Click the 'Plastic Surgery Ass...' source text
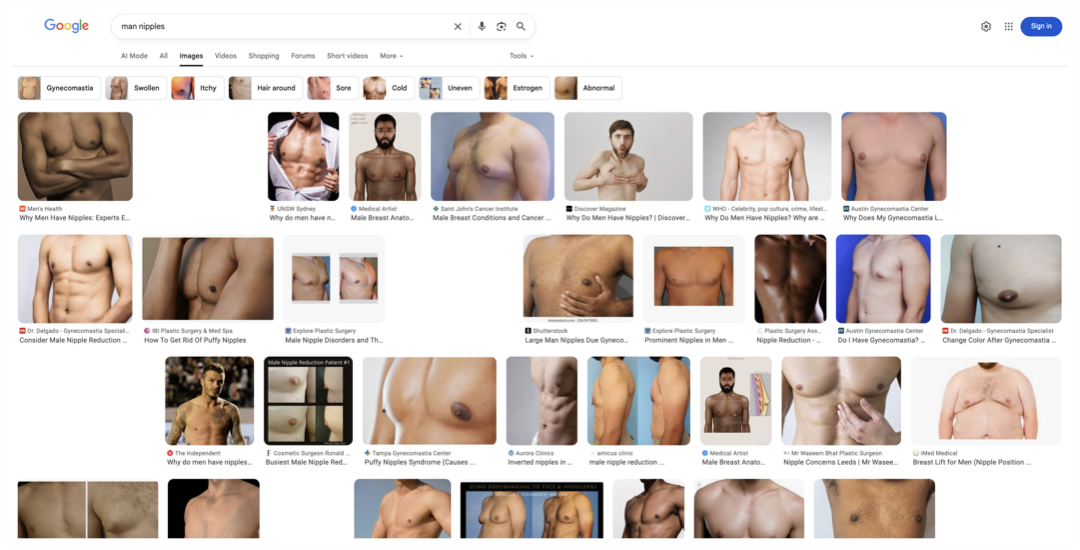 tap(792, 331)
